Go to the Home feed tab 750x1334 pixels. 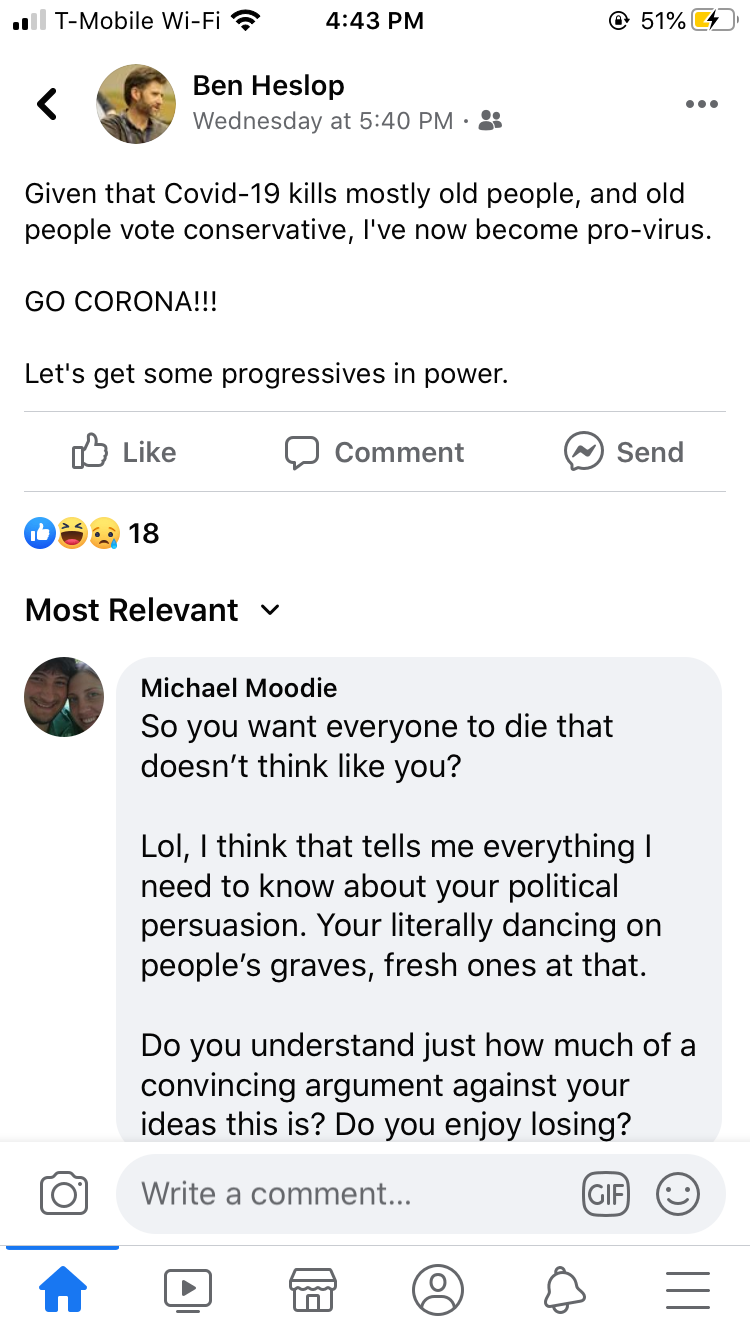63,1290
